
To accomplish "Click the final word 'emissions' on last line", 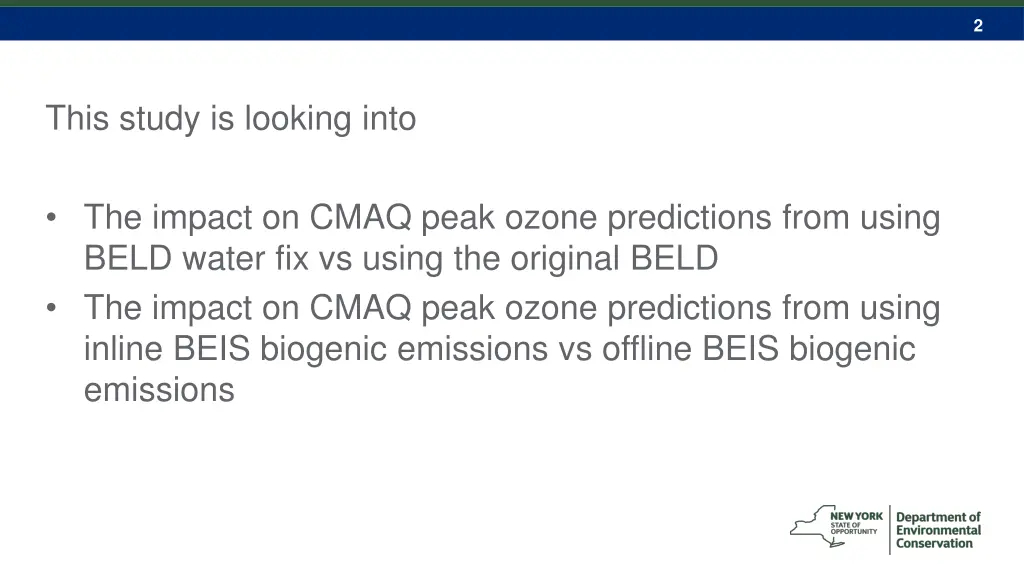I will tap(159, 390).
